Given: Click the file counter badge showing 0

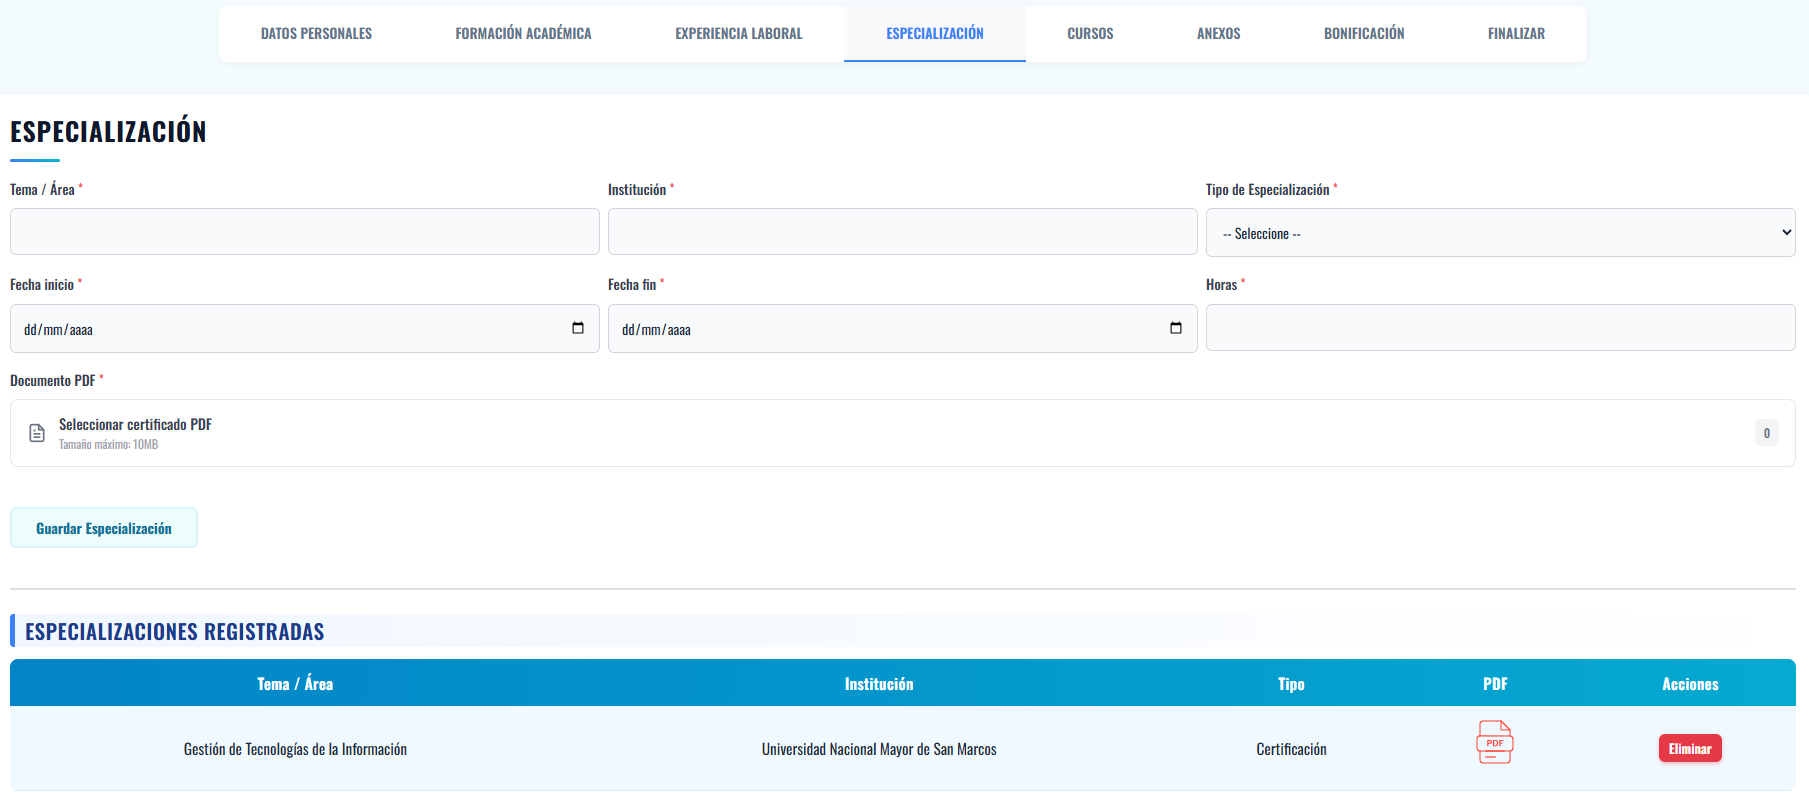Looking at the screenshot, I should (x=1767, y=433).
